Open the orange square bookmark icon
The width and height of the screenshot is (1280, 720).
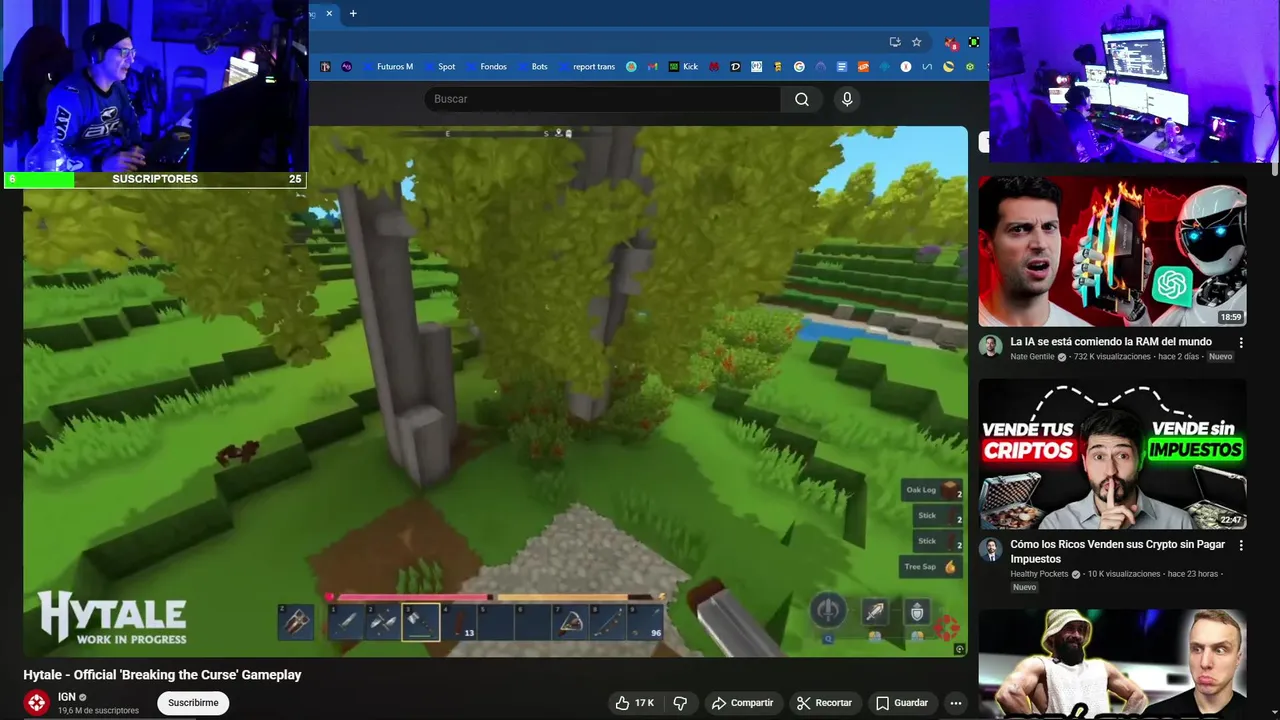864,67
